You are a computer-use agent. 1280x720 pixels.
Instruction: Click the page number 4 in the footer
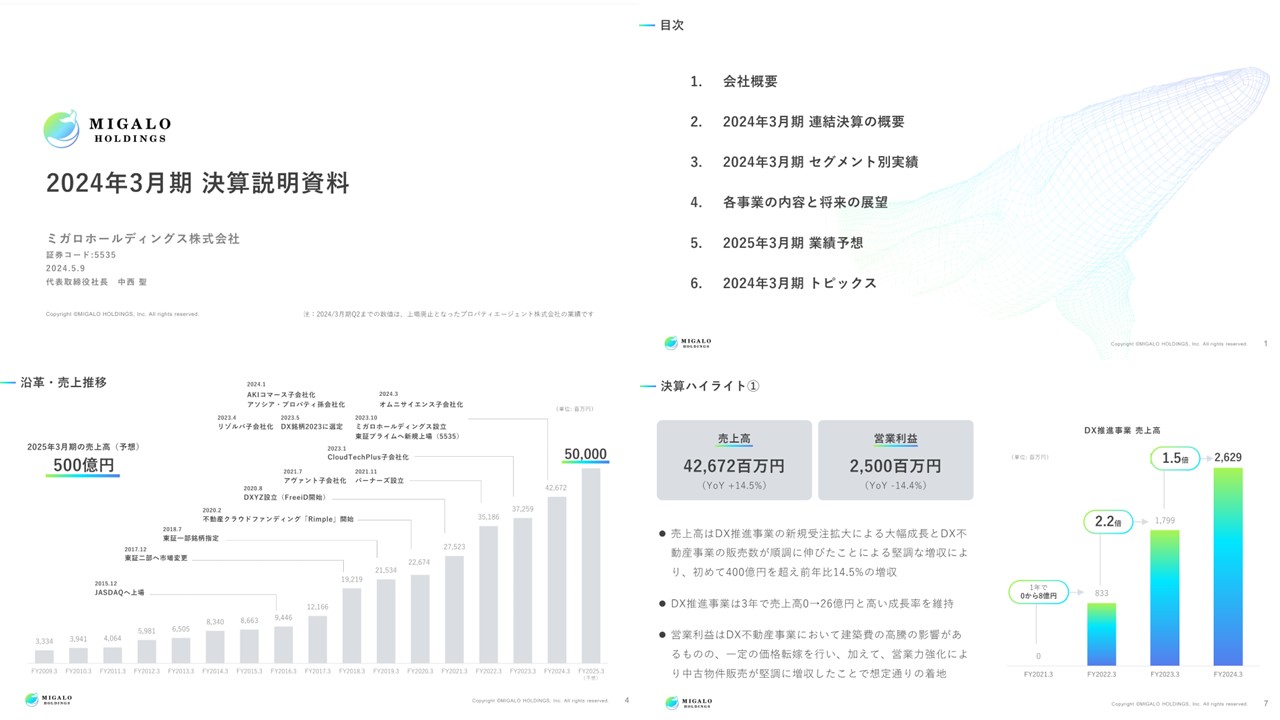(625, 701)
